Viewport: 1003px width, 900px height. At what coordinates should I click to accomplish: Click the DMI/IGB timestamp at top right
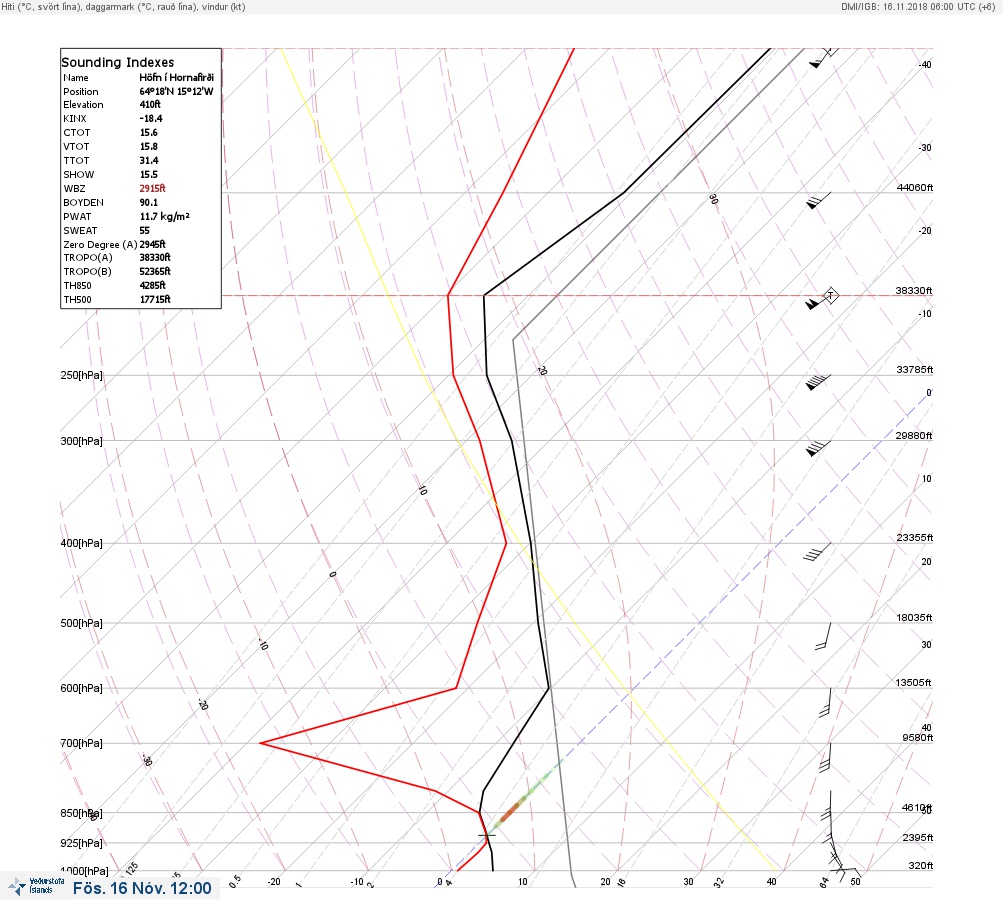pos(918,7)
